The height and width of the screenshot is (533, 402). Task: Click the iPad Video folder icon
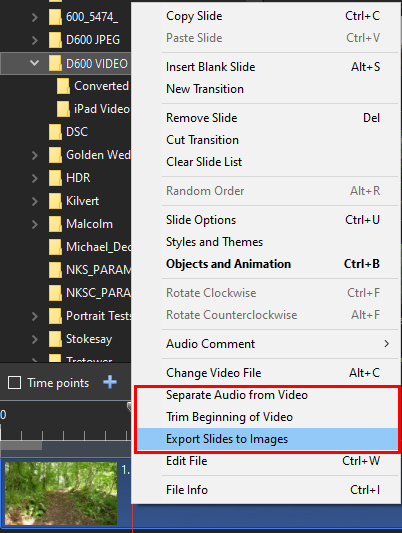[63, 109]
